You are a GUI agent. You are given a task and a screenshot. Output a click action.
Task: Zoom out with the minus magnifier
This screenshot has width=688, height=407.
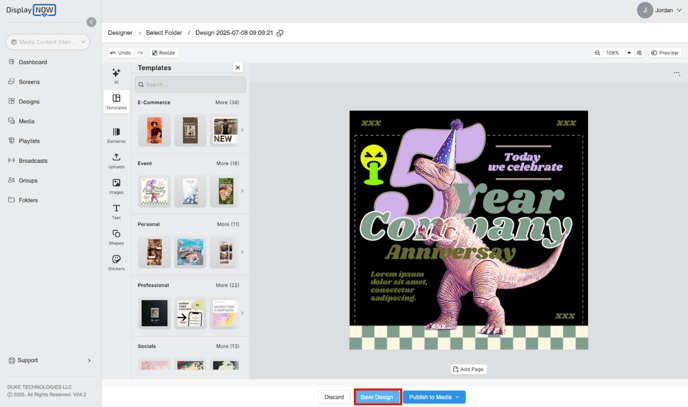click(x=597, y=53)
